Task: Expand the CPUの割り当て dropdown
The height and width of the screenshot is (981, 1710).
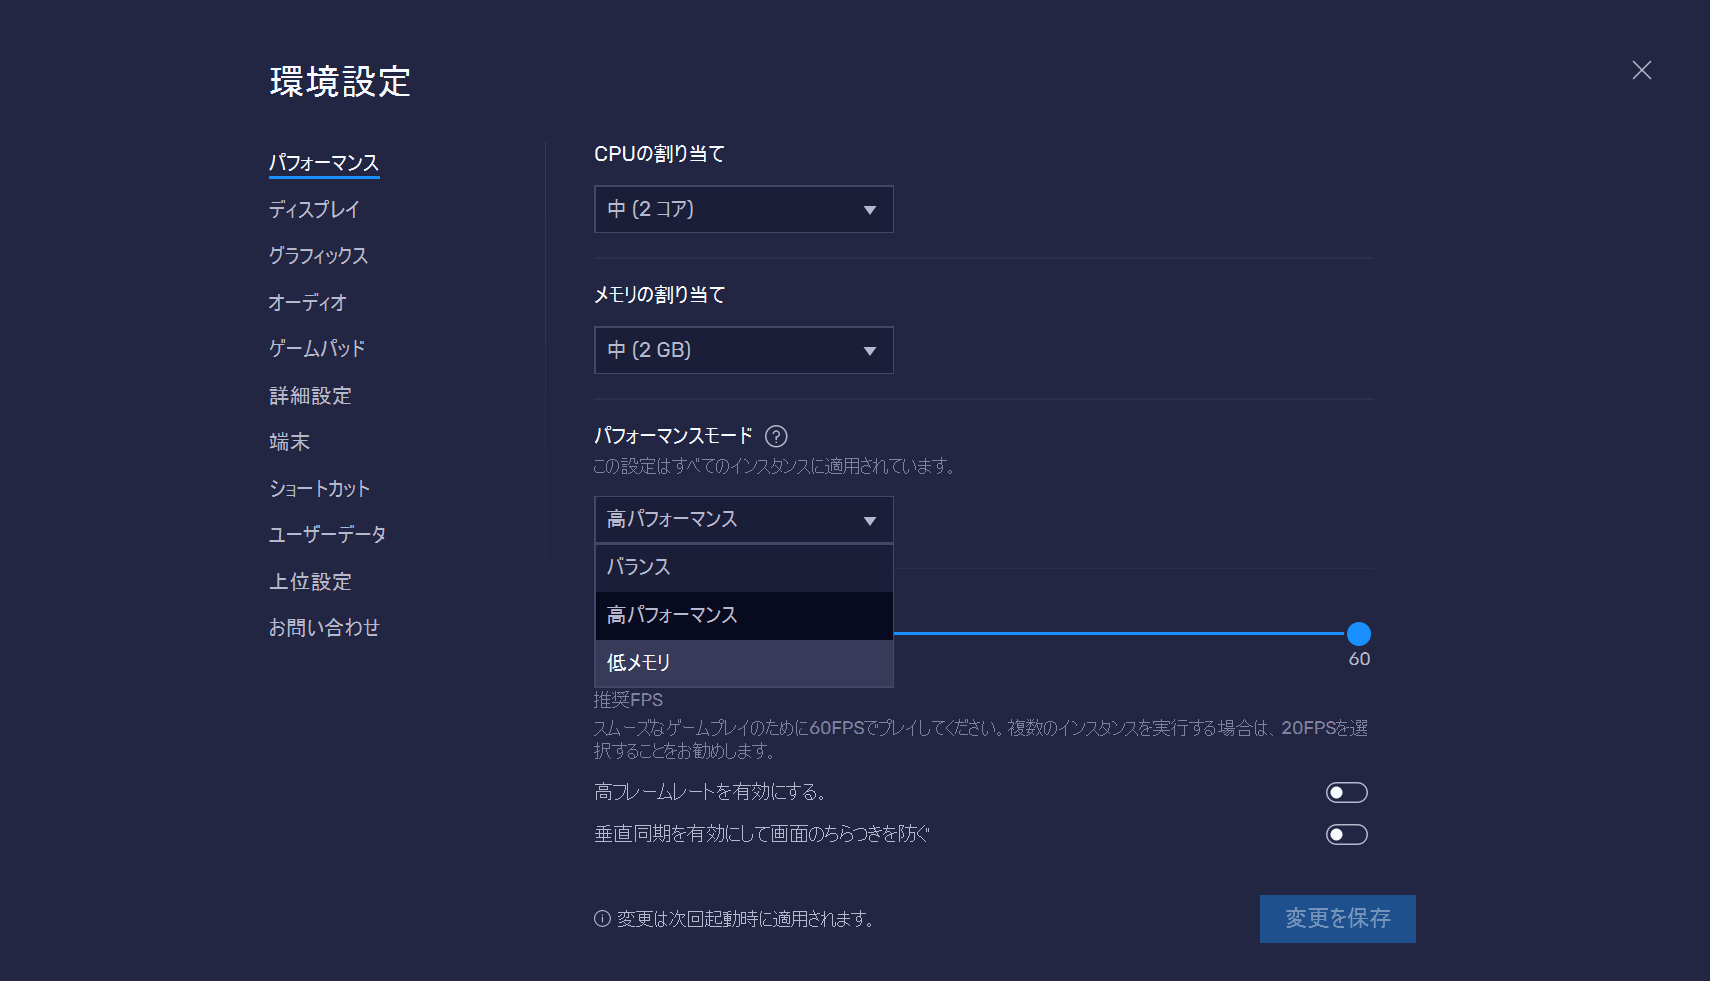Action: pyautogui.click(x=744, y=209)
